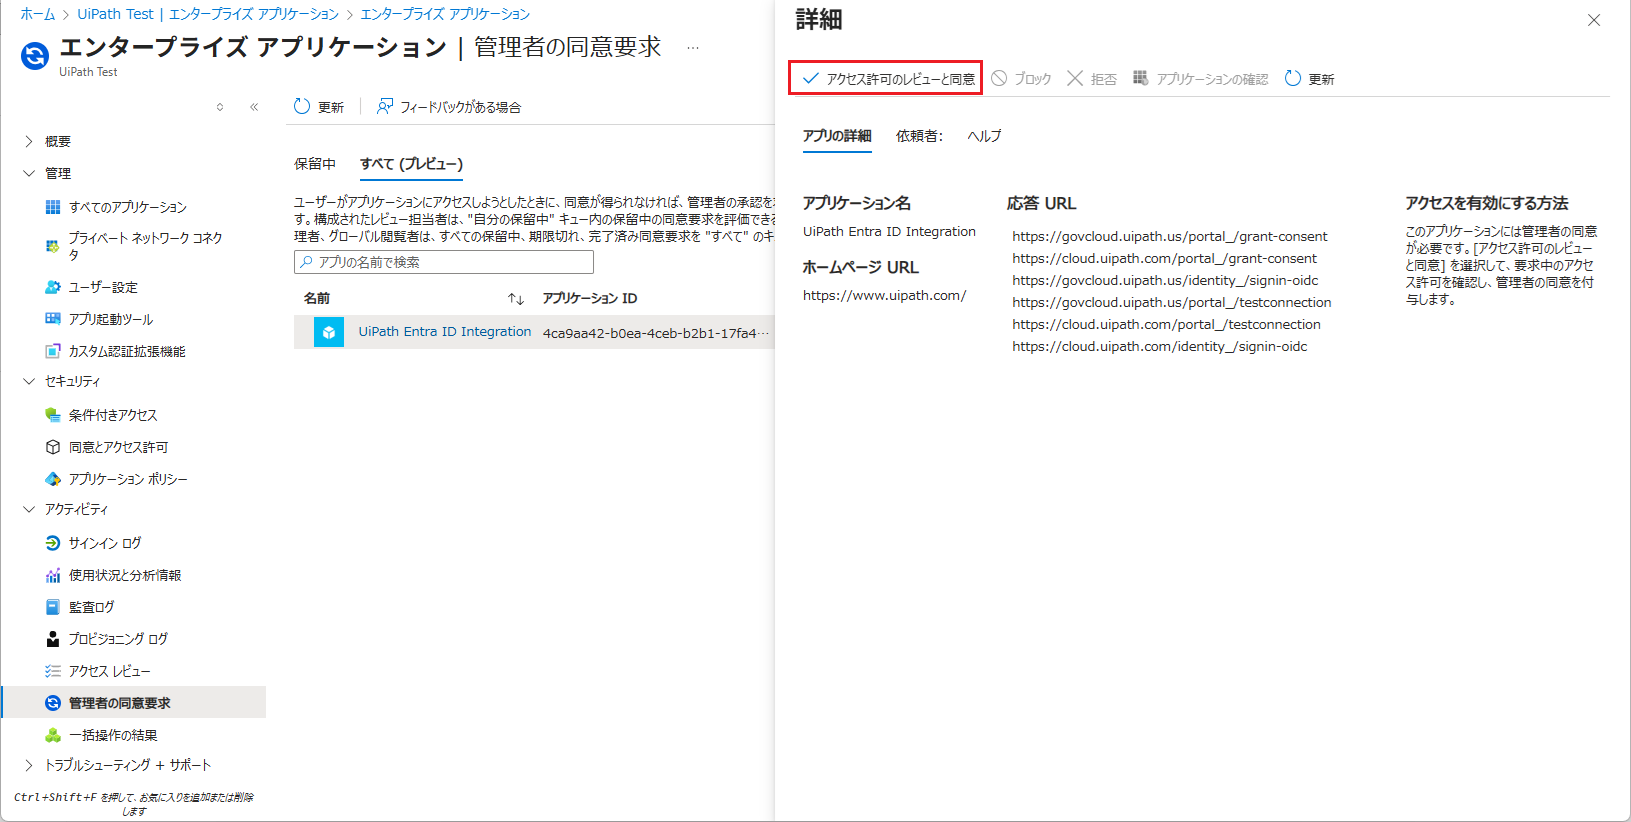Click the フィードバックがある場合 toolbar label
The image size is (1631, 822).
tap(460, 107)
